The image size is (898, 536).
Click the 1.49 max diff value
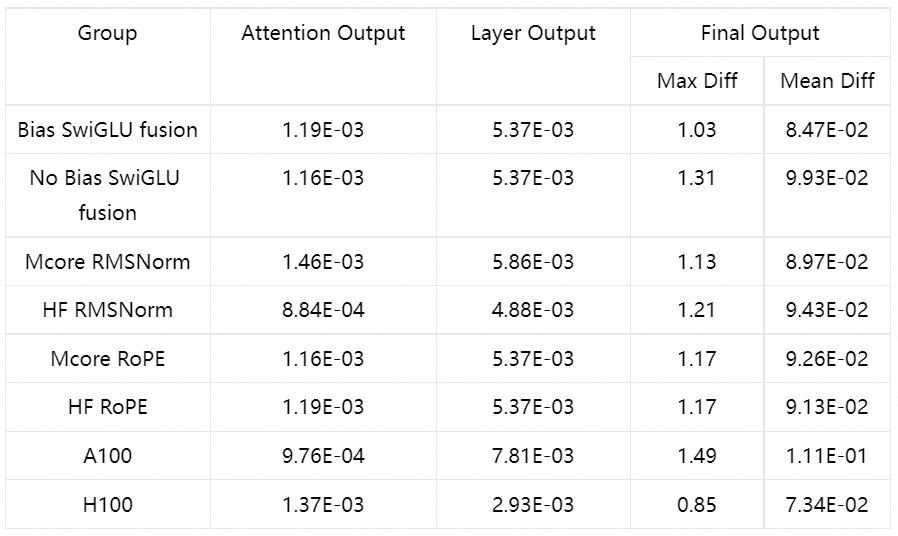697,456
